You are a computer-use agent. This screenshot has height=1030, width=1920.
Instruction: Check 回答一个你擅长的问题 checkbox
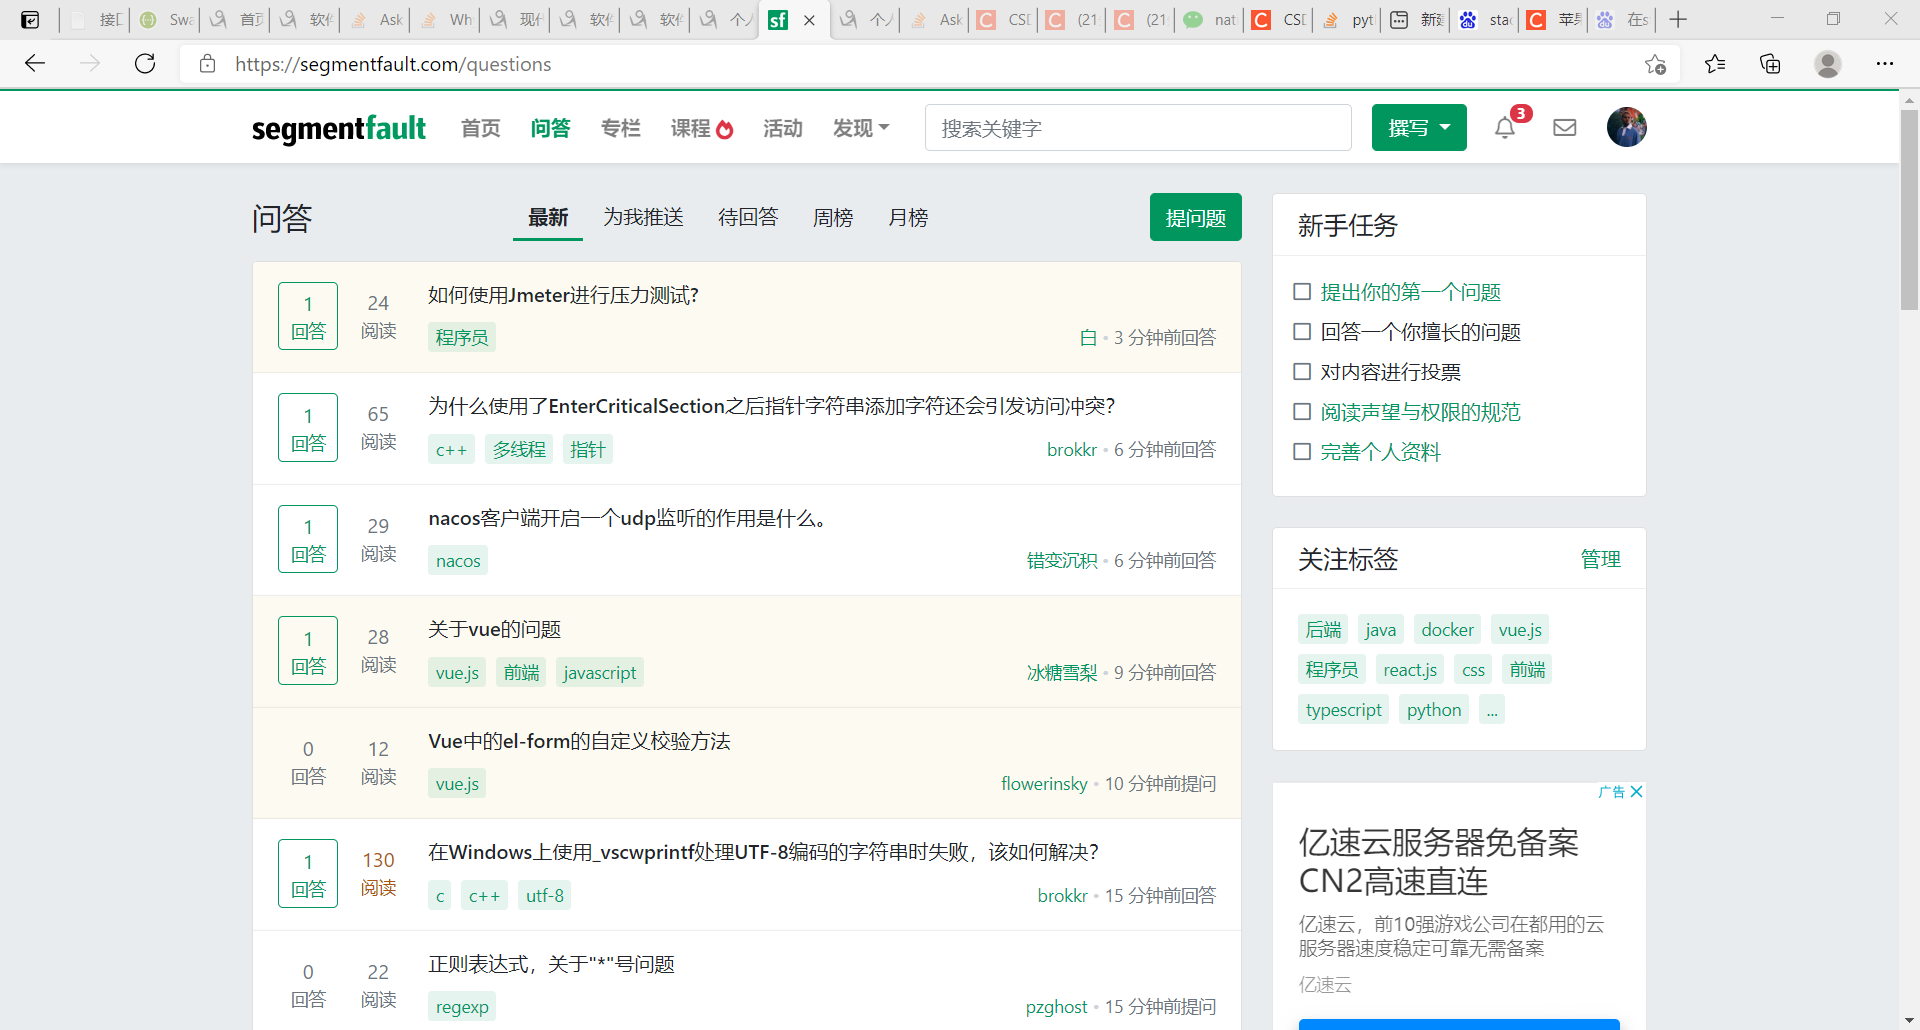click(x=1302, y=332)
